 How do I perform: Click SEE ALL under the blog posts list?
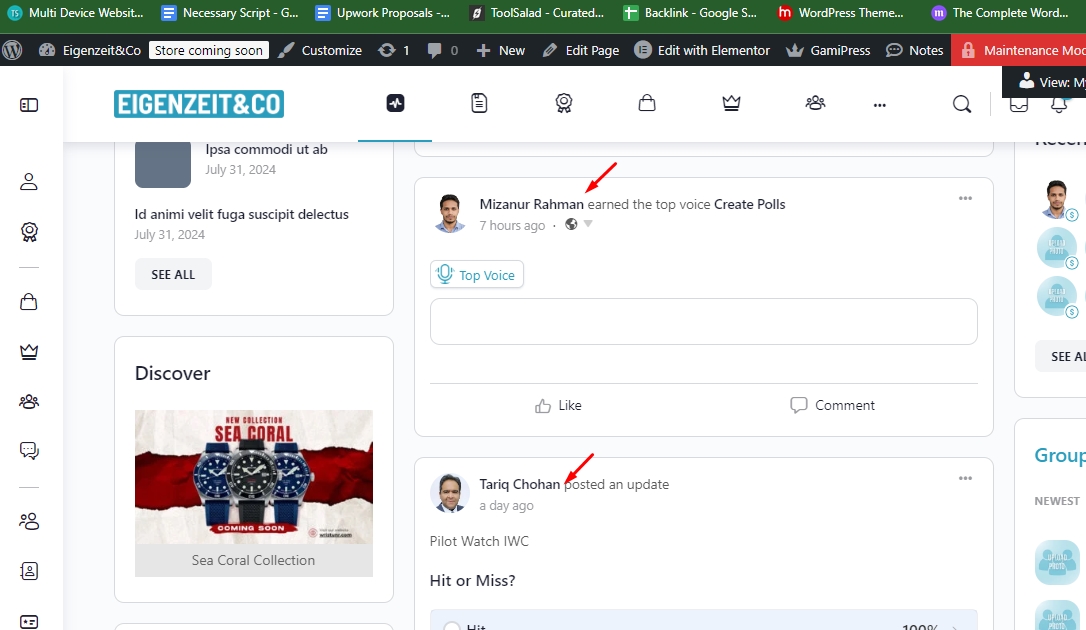tap(173, 275)
